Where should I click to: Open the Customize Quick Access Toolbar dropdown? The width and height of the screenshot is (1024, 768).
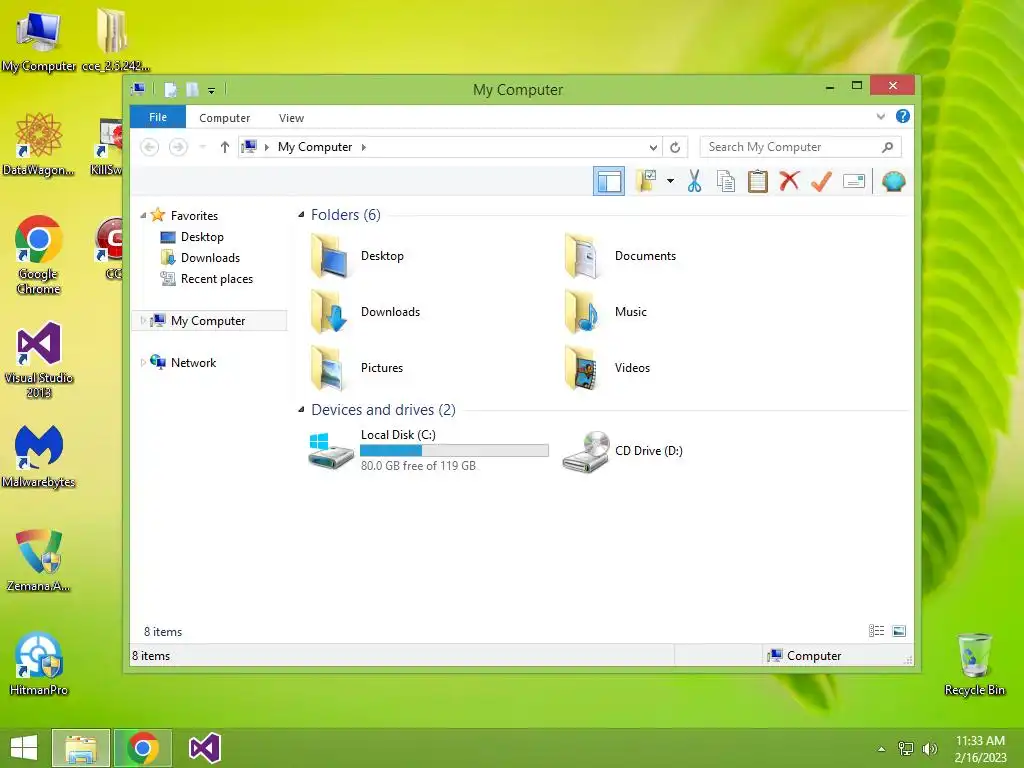click(212, 90)
